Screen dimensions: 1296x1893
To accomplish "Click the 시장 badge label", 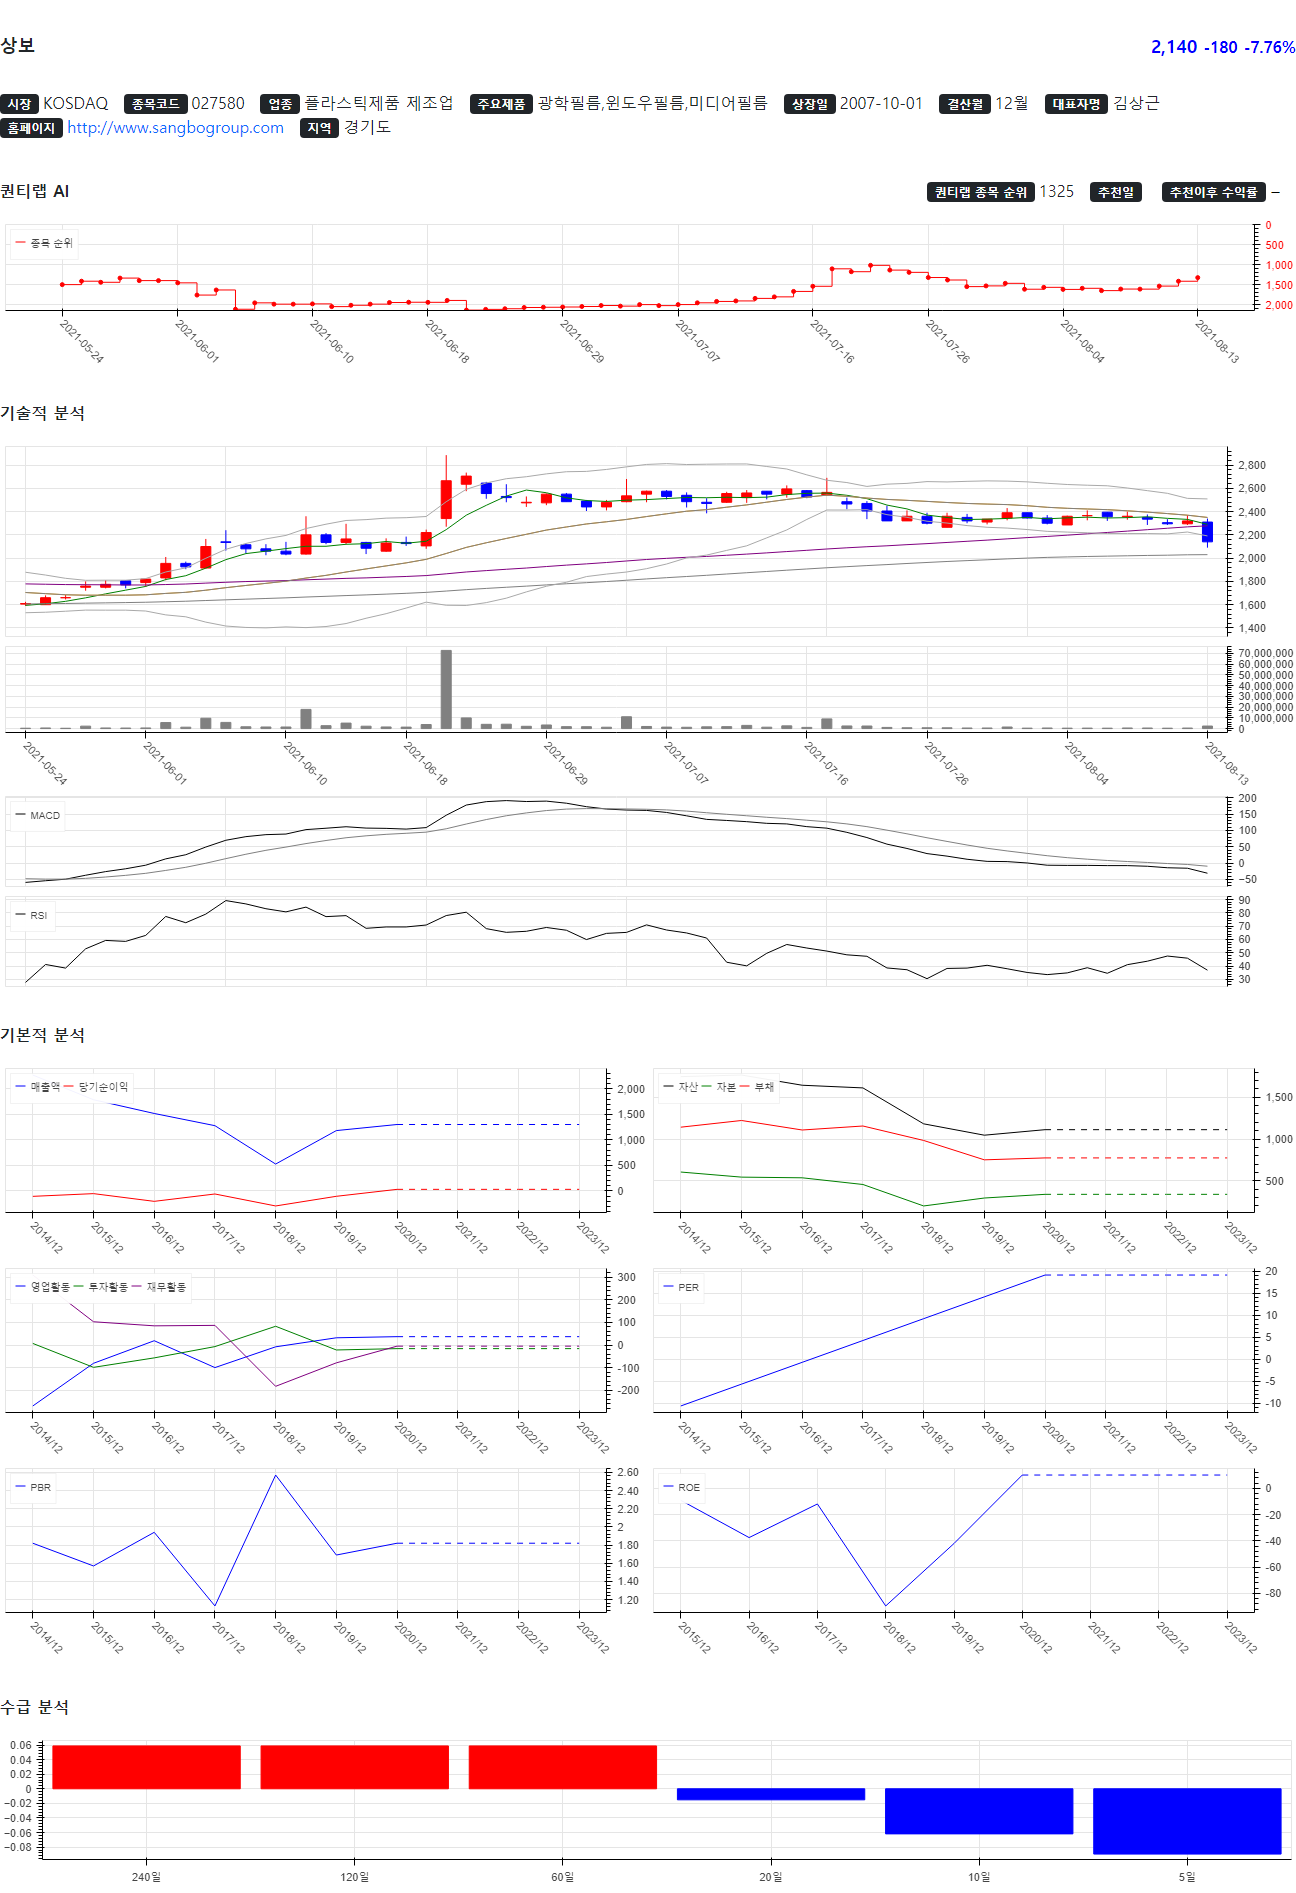I will [19, 104].
